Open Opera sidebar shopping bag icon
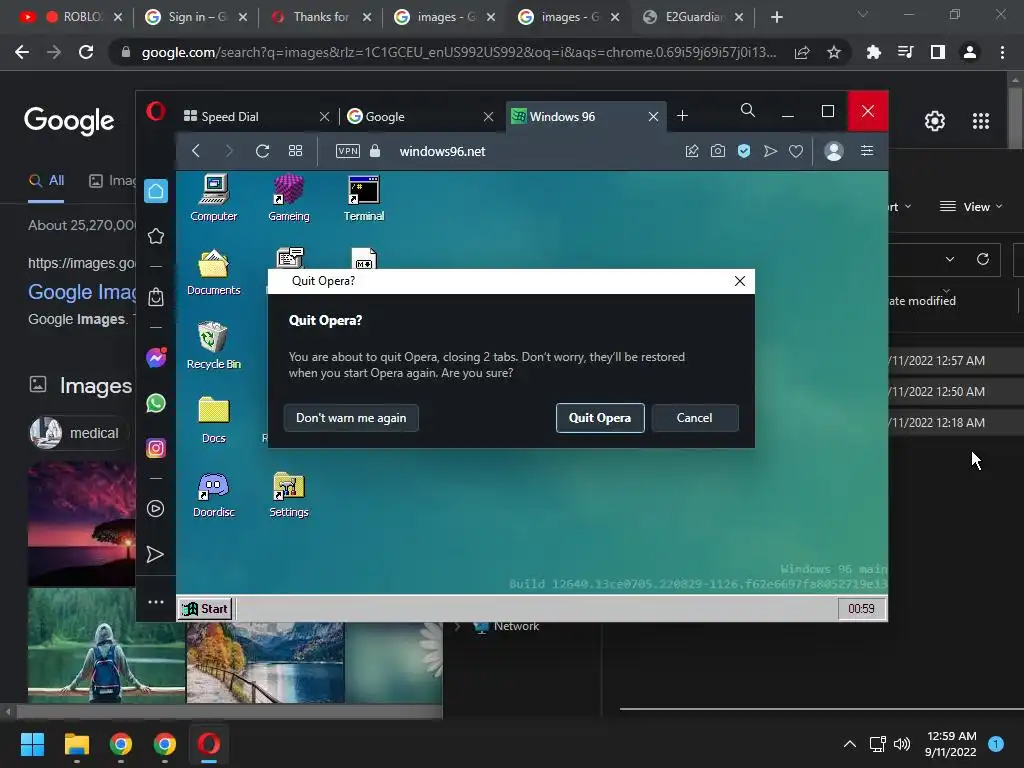The width and height of the screenshot is (1024, 768). (155, 297)
